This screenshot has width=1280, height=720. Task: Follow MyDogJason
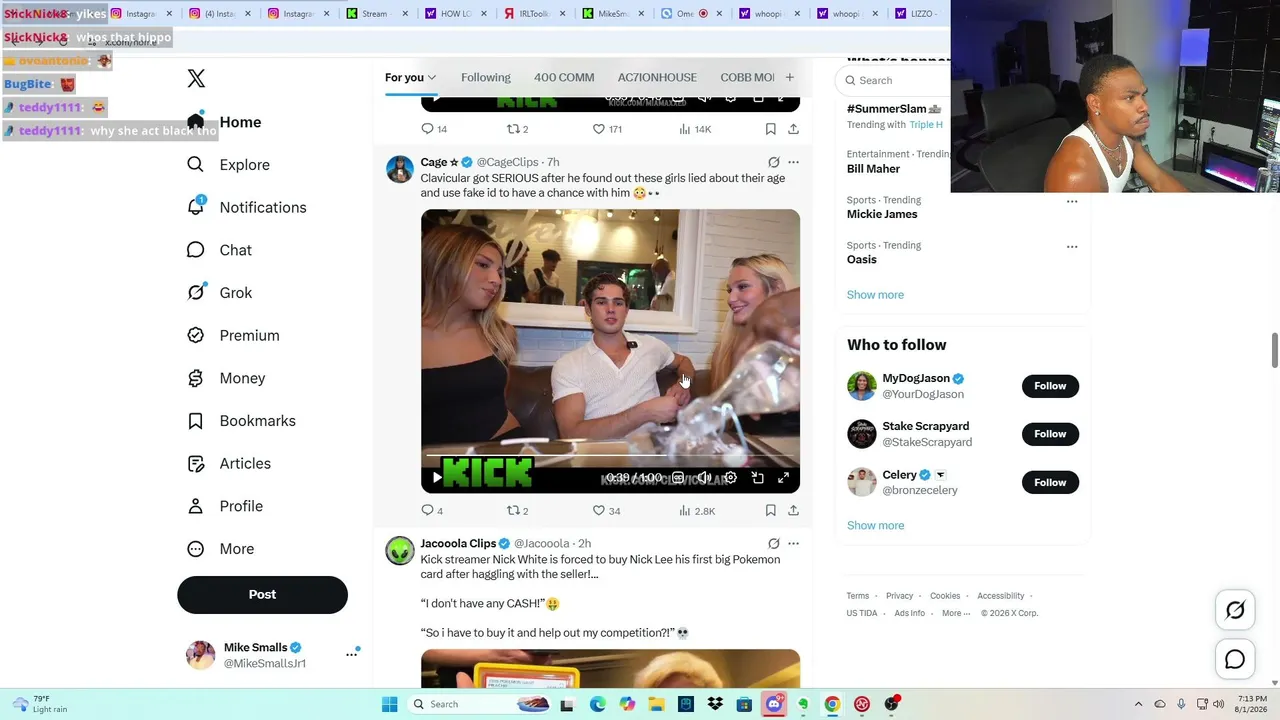1050,386
